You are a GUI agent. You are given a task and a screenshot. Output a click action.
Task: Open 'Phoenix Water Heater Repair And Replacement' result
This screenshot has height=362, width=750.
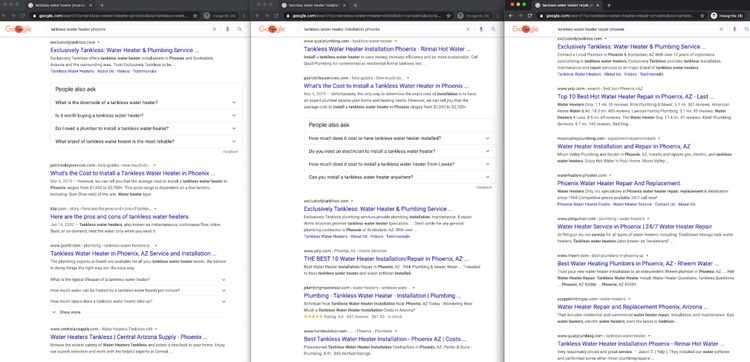(x=618, y=183)
